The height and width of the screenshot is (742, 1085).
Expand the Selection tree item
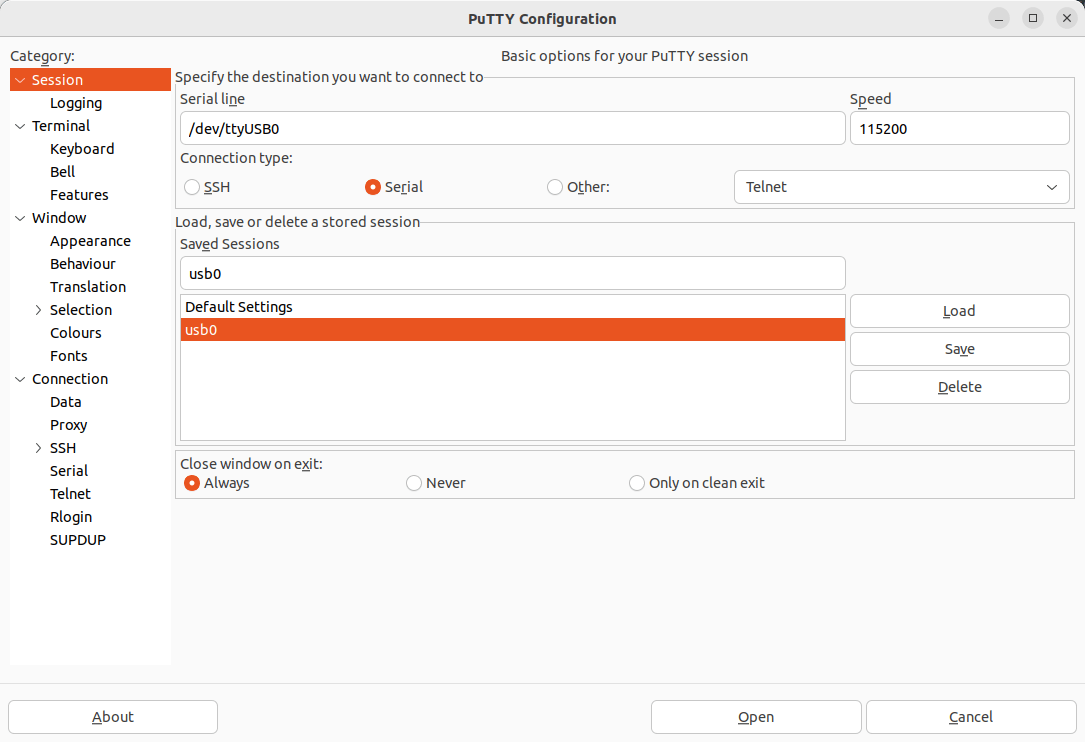(37, 309)
